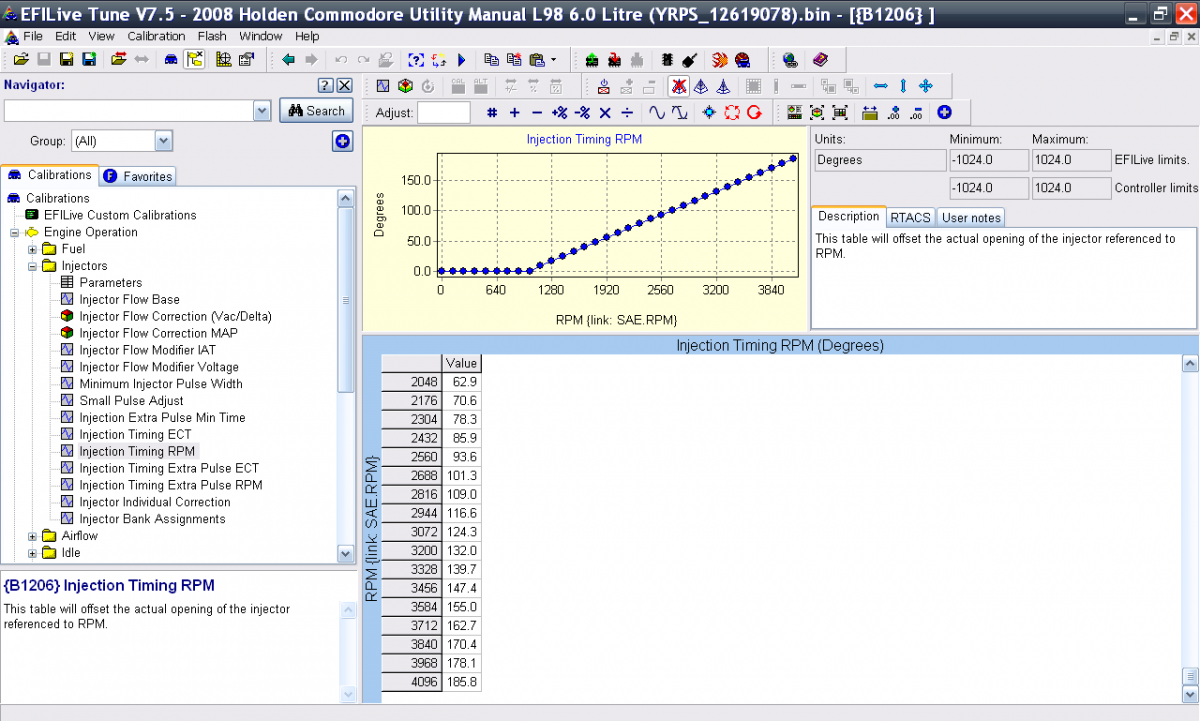The image size is (1200, 721).
Task: Collapse the Injectors folder
Action: [33, 266]
